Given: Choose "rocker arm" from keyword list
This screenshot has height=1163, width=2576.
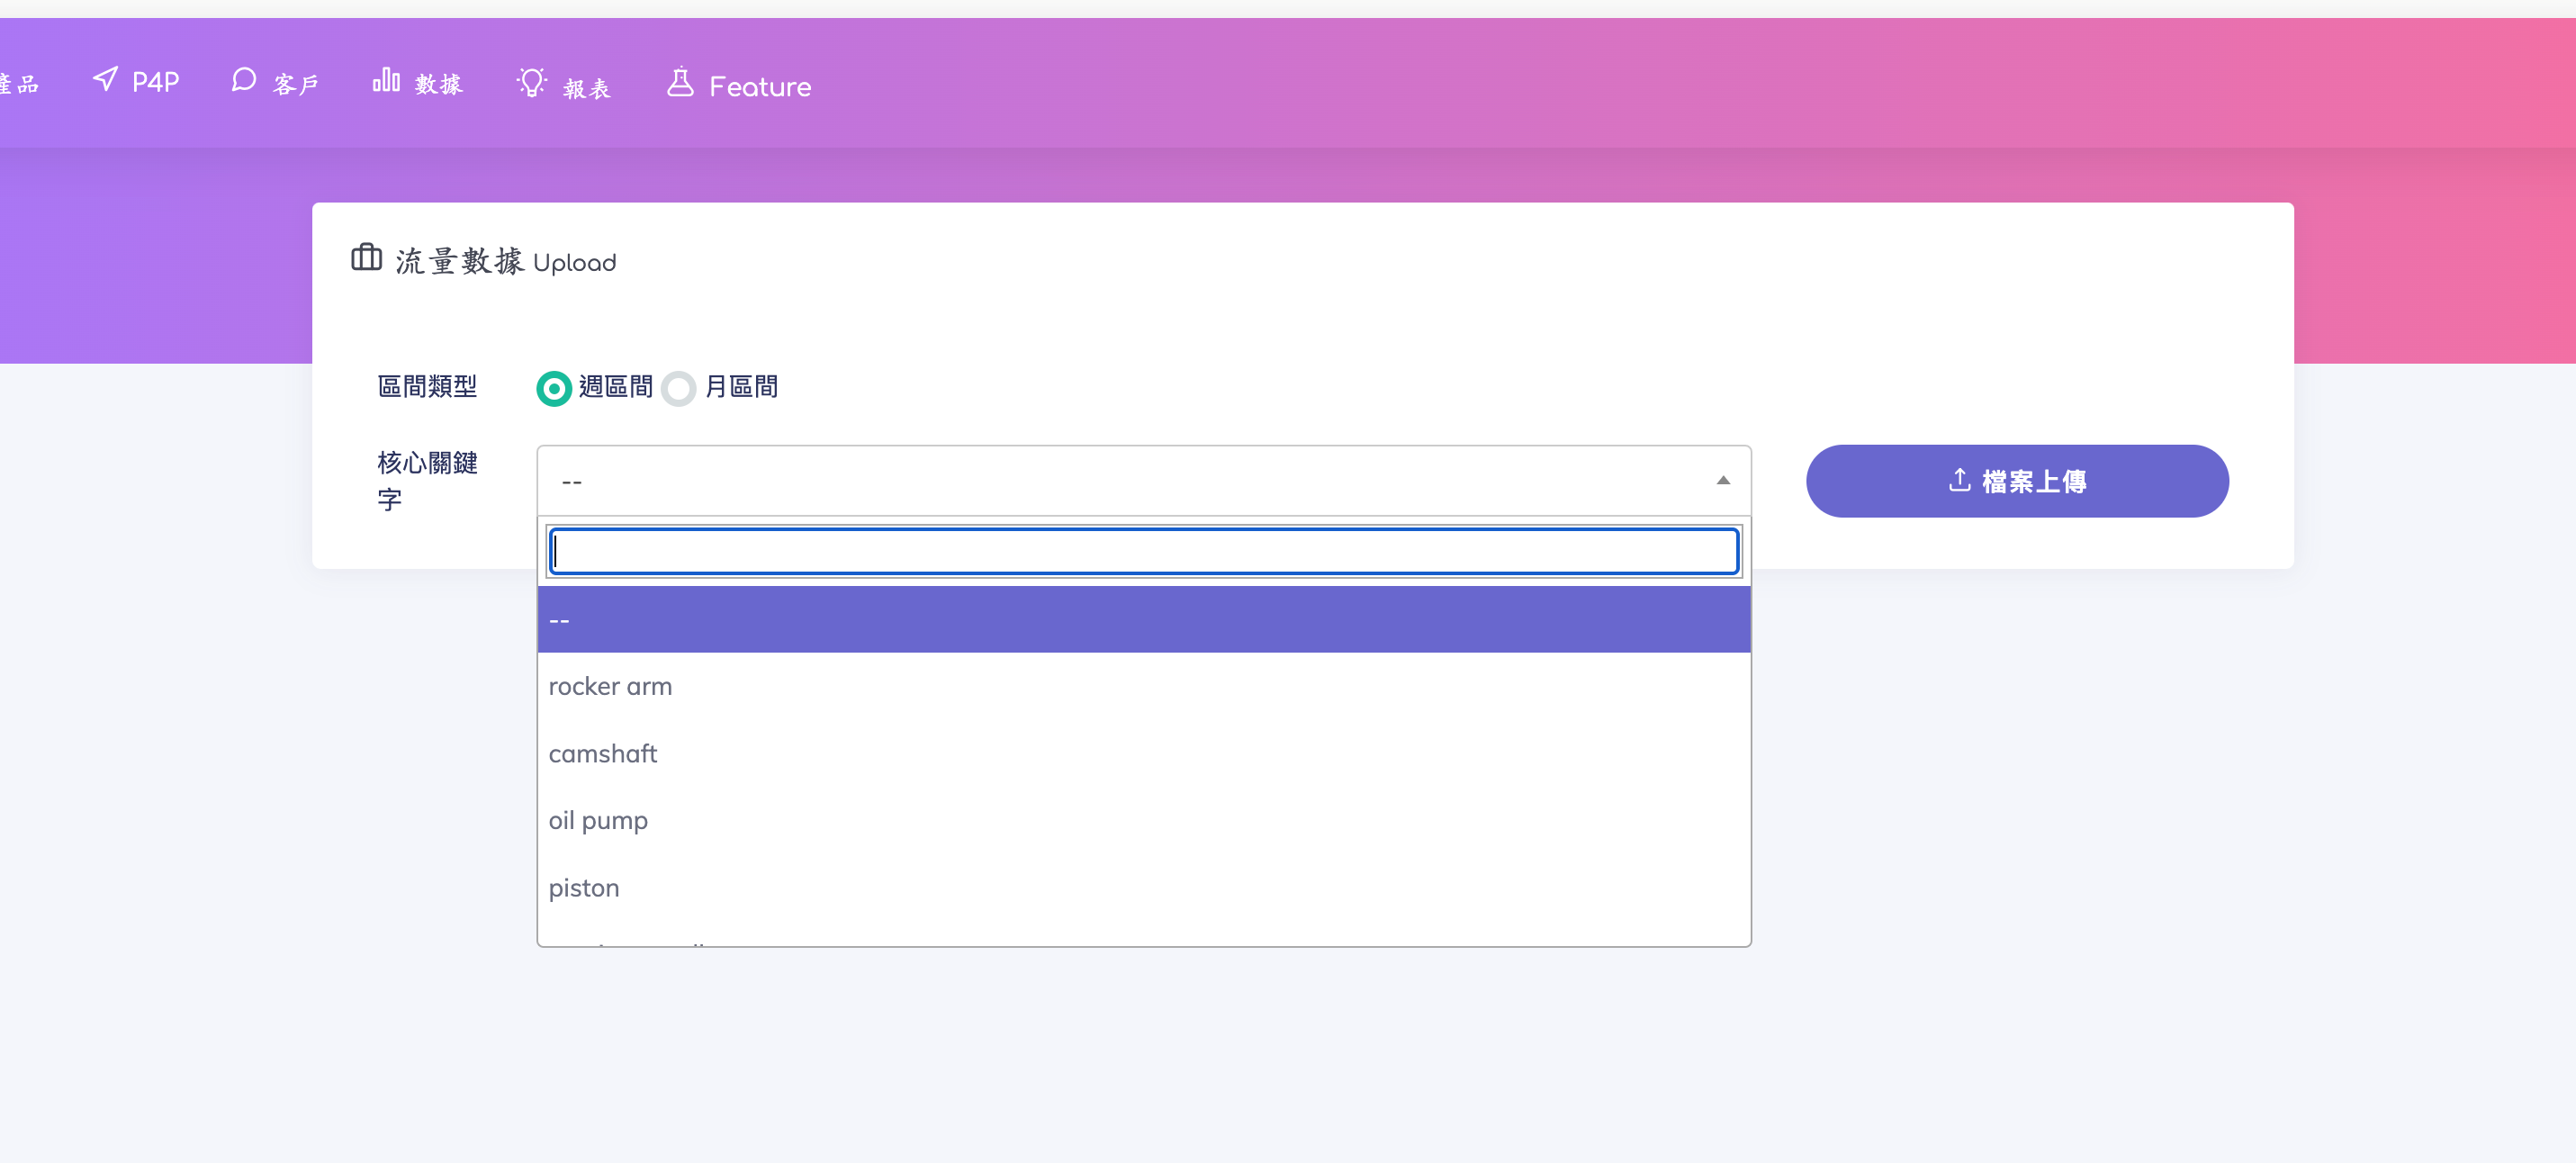Looking at the screenshot, I should 610,687.
